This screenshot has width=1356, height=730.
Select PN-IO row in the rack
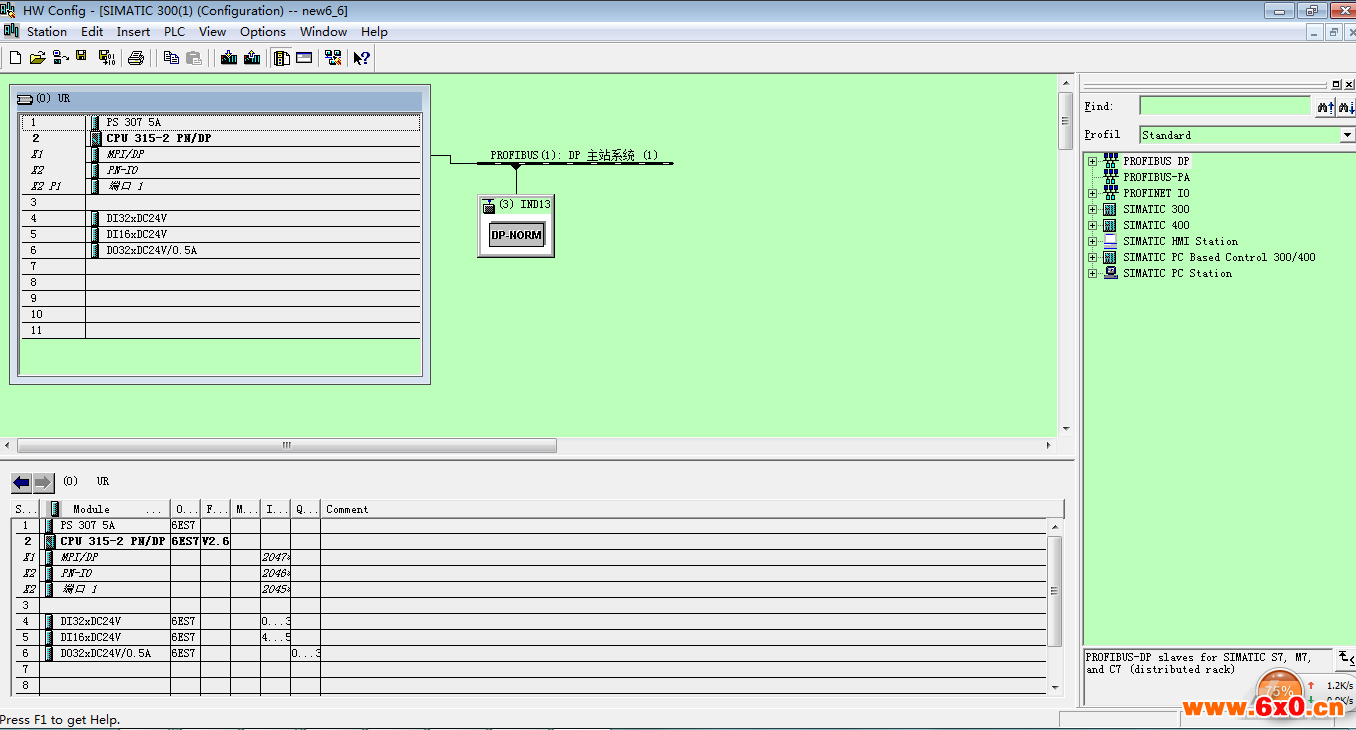(220, 170)
